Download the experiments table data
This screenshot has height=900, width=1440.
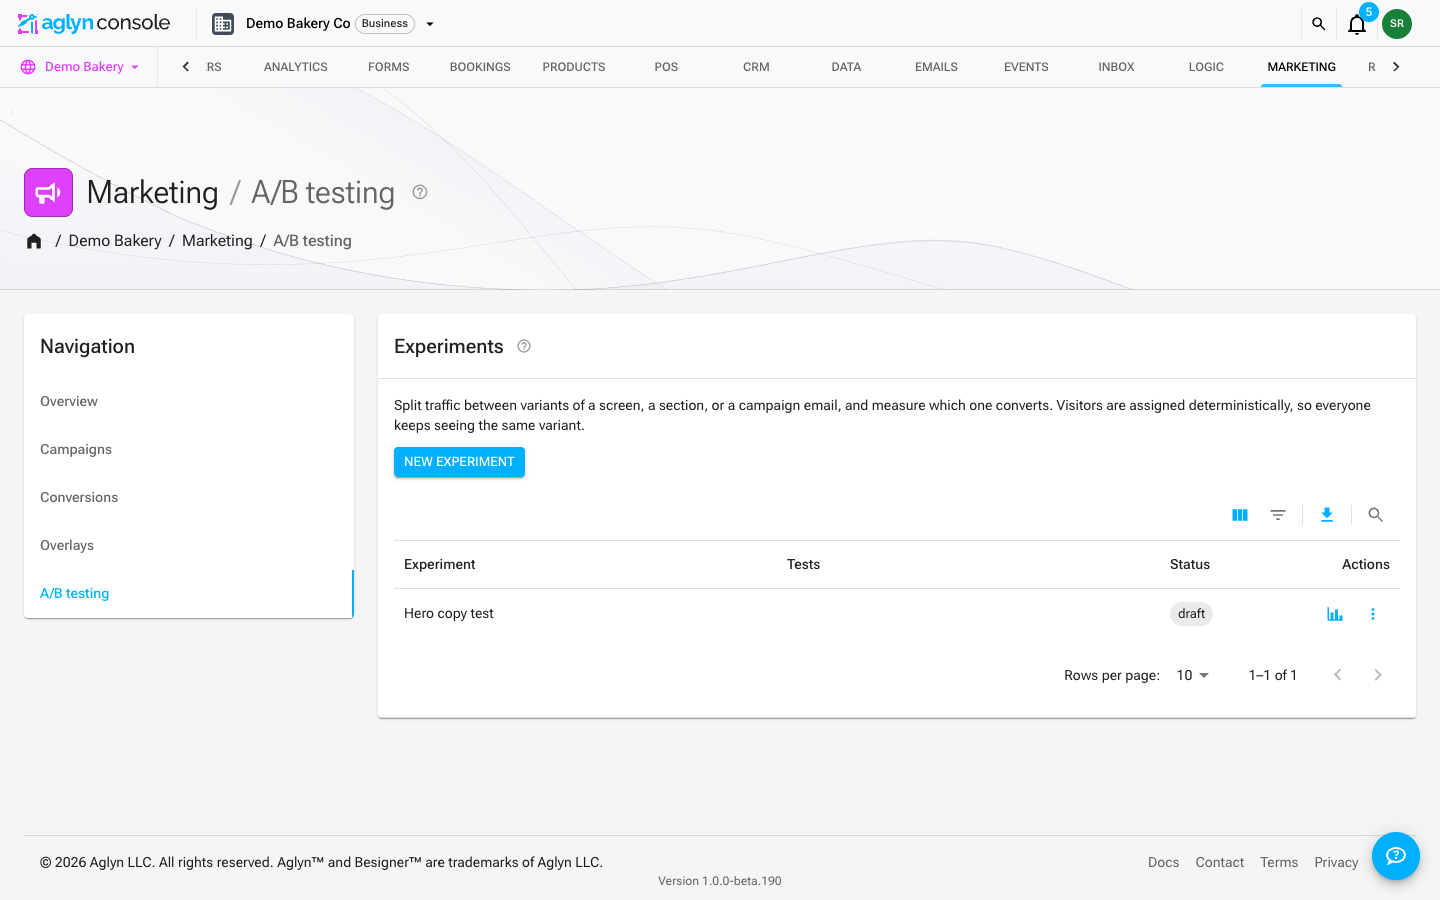(x=1327, y=515)
